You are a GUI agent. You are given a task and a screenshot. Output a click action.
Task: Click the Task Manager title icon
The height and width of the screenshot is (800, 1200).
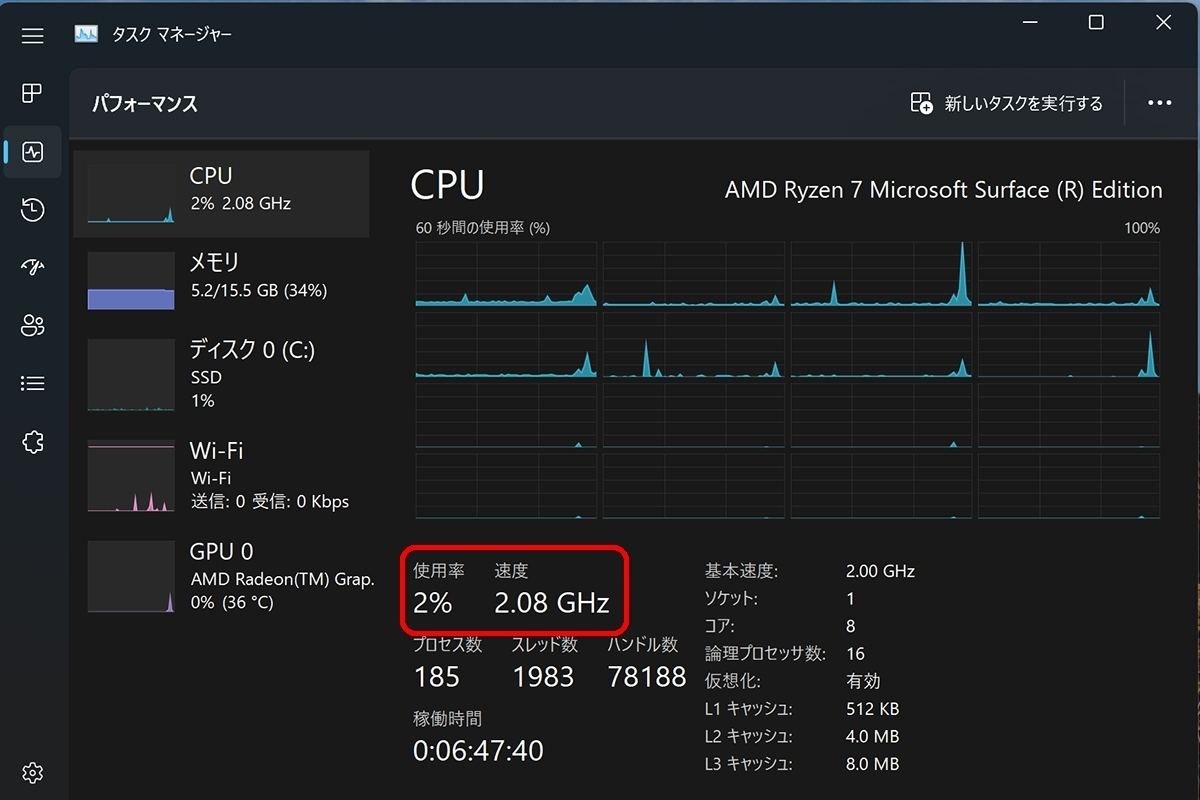pyautogui.click(x=86, y=35)
